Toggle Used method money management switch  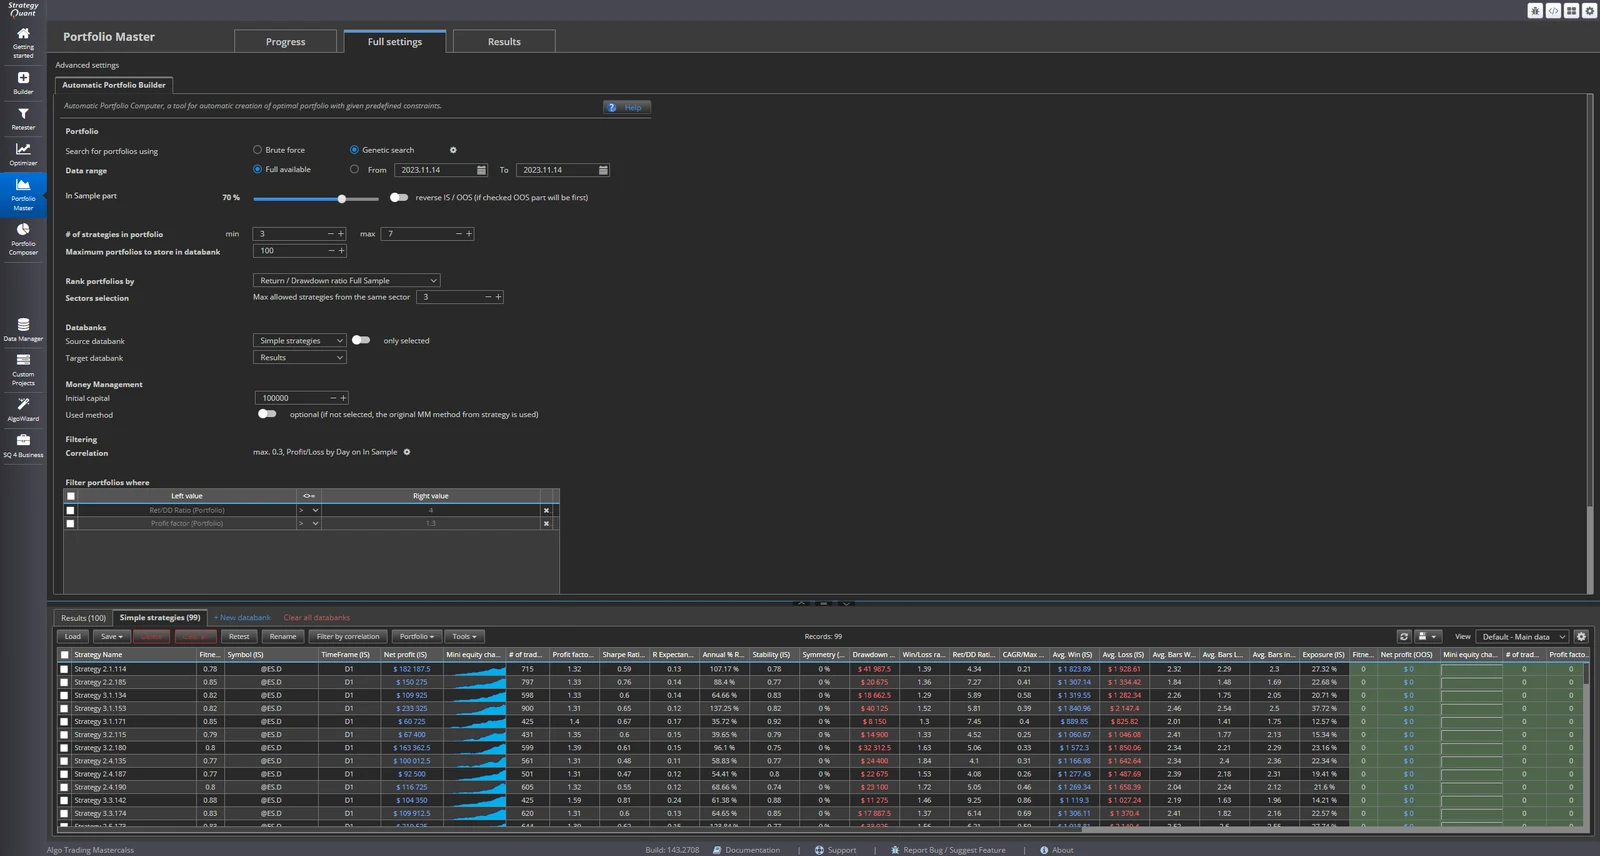(x=267, y=413)
